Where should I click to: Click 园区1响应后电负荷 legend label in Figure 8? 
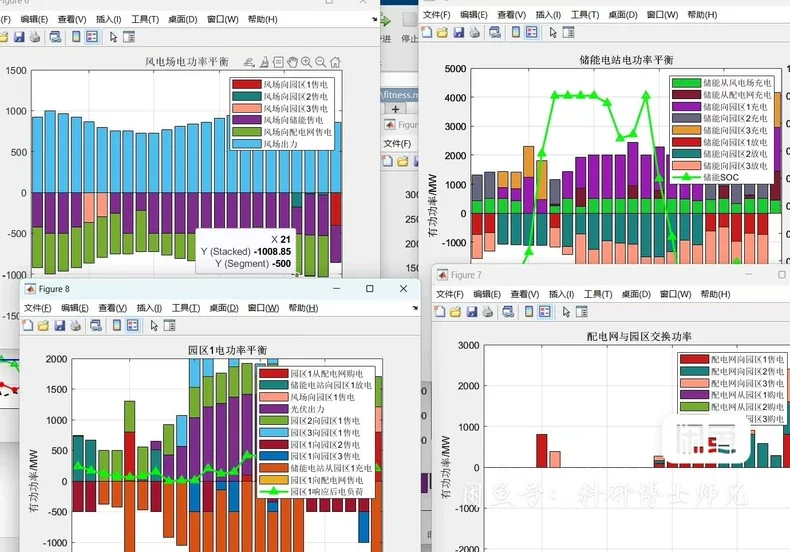coord(326,492)
